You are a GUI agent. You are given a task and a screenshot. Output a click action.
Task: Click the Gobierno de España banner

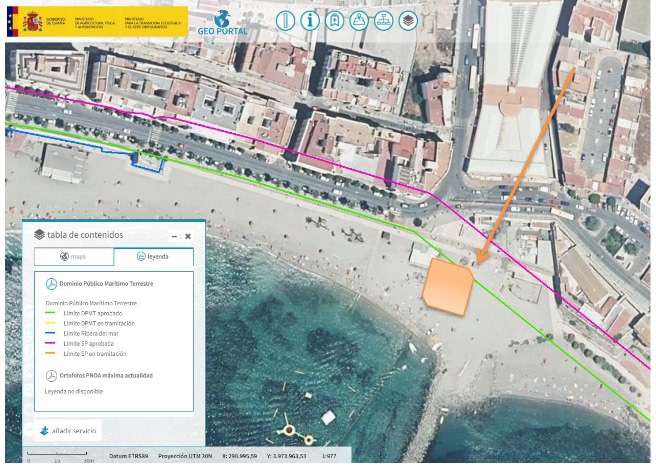(97, 21)
